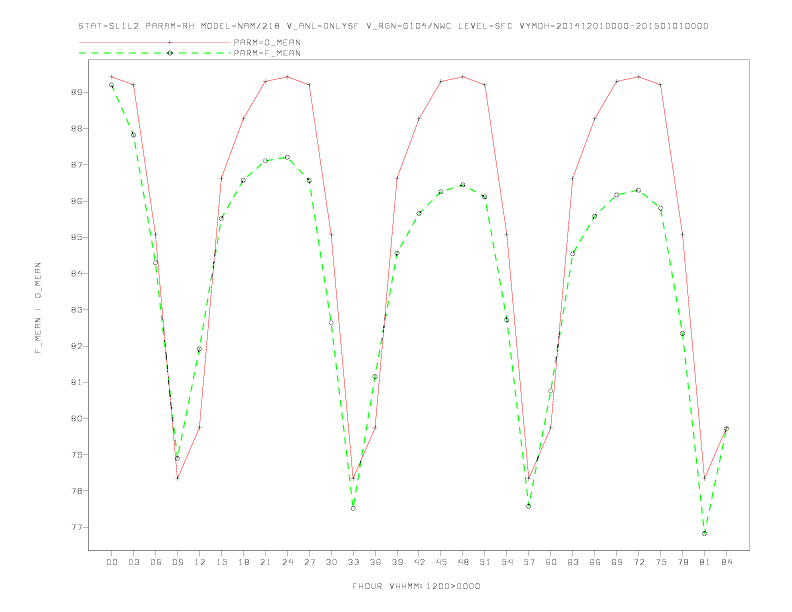This screenshot has width=792, height=612.
Task: Click the x-axis tick label 84
Action: tap(726, 562)
